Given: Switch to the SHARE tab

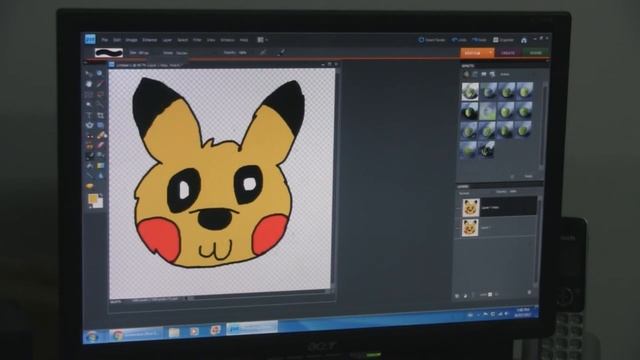Looking at the screenshot, I should (536, 53).
